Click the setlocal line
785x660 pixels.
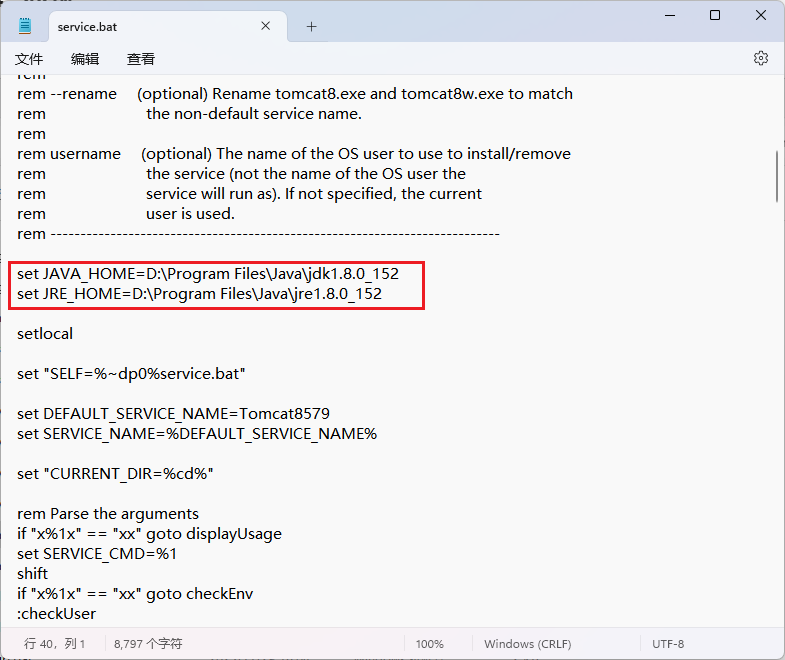(x=45, y=334)
